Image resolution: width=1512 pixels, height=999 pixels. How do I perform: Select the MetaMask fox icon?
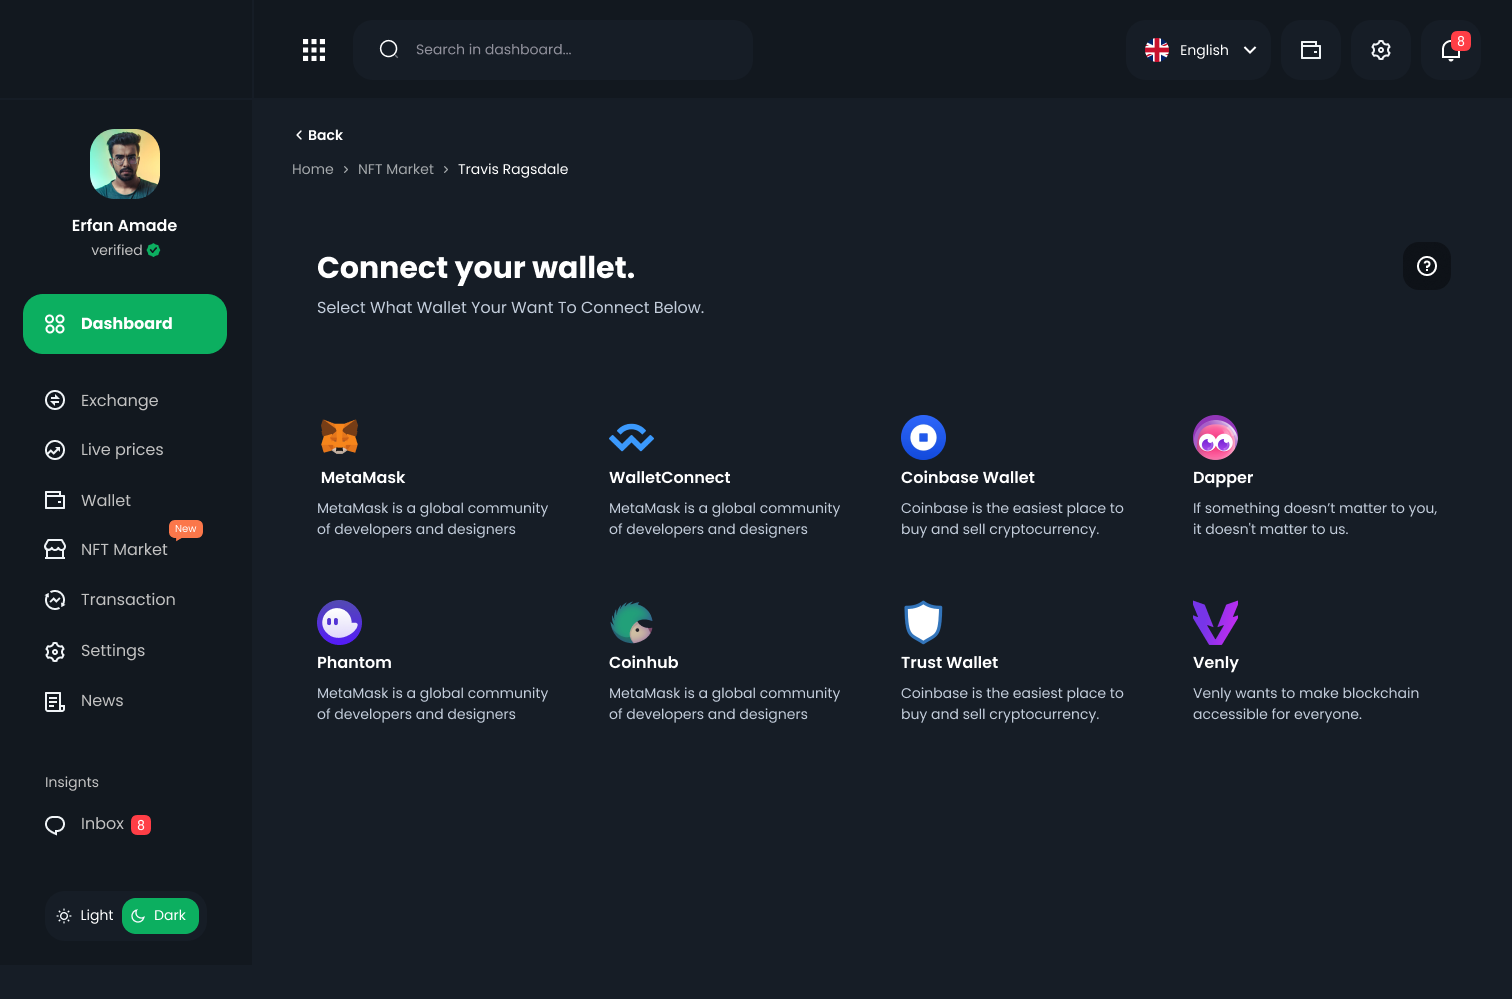(x=339, y=437)
